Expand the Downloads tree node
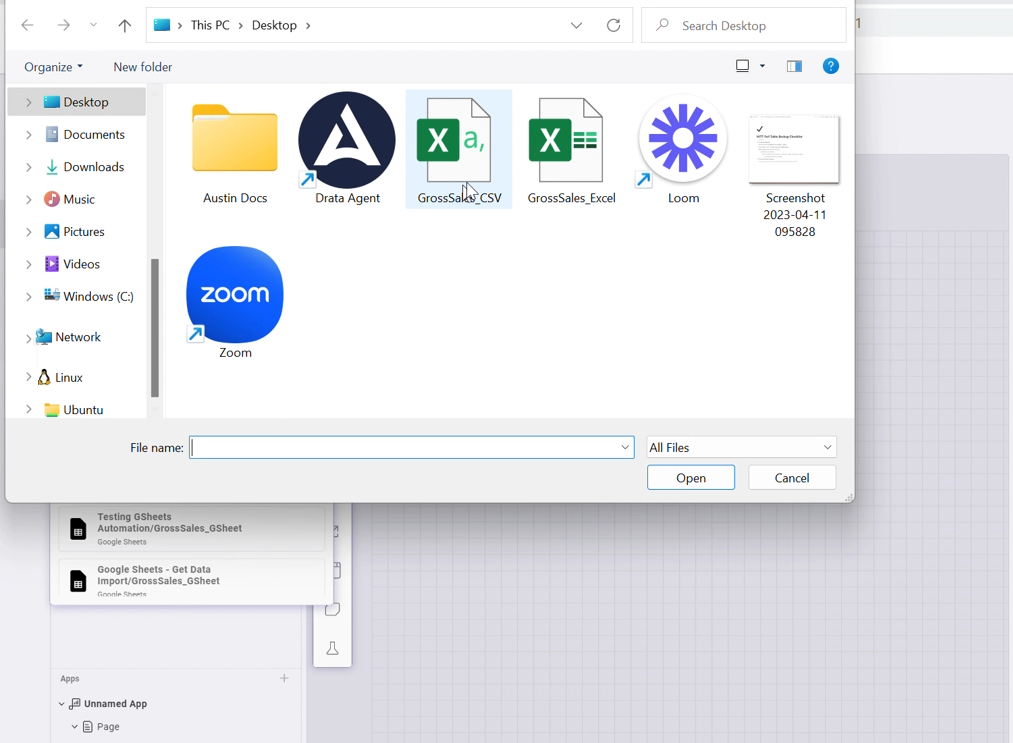The image size is (1013, 743). [x=28, y=167]
